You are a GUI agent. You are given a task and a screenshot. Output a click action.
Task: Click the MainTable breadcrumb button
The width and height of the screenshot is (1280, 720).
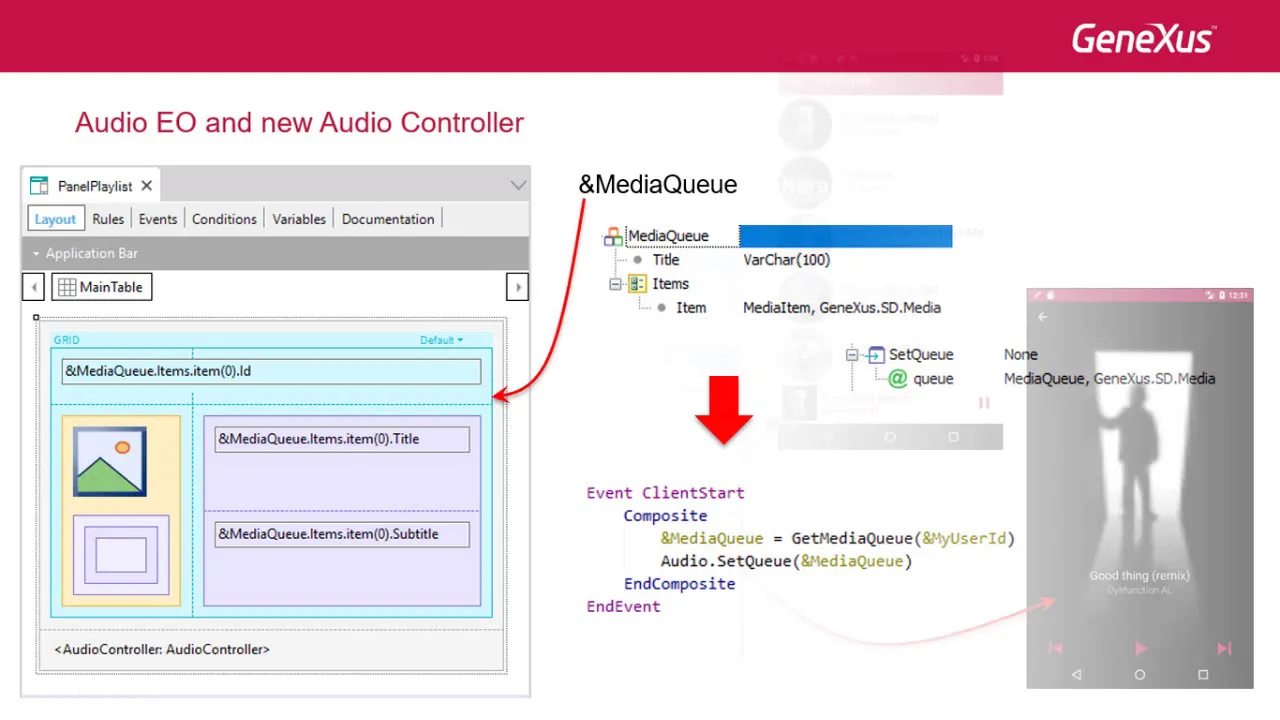tap(102, 287)
